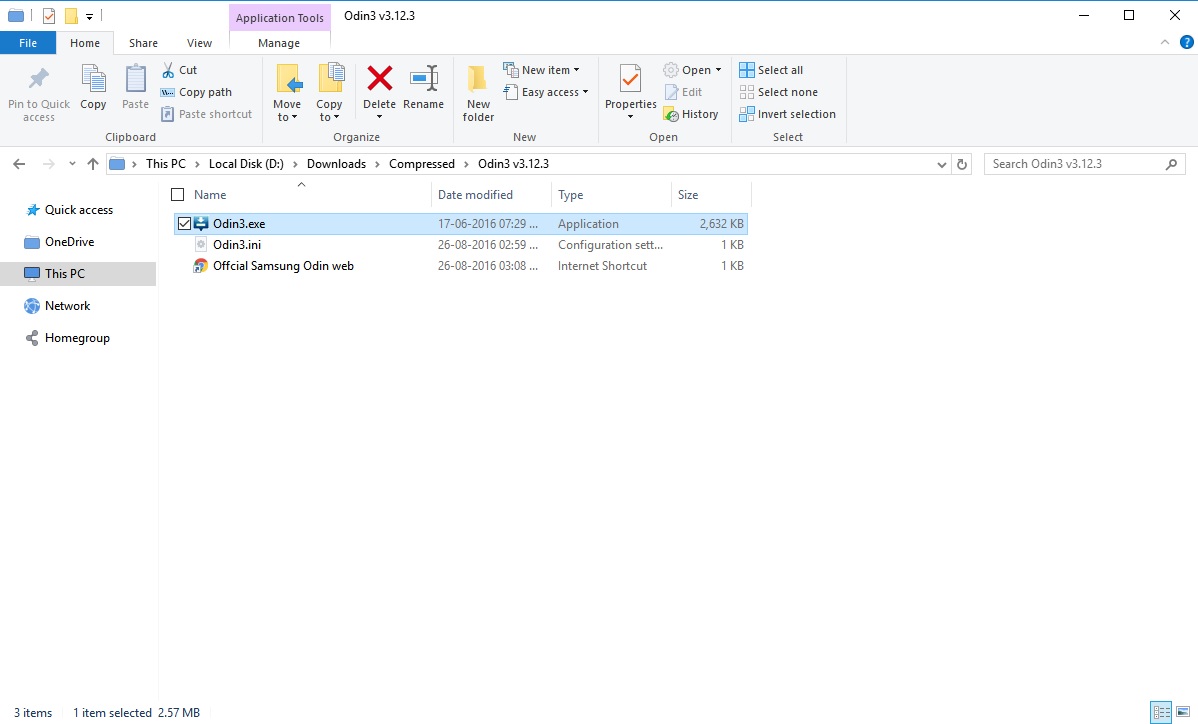Select the Odin3.exe file name
1198x724 pixels.
point(239,224)
